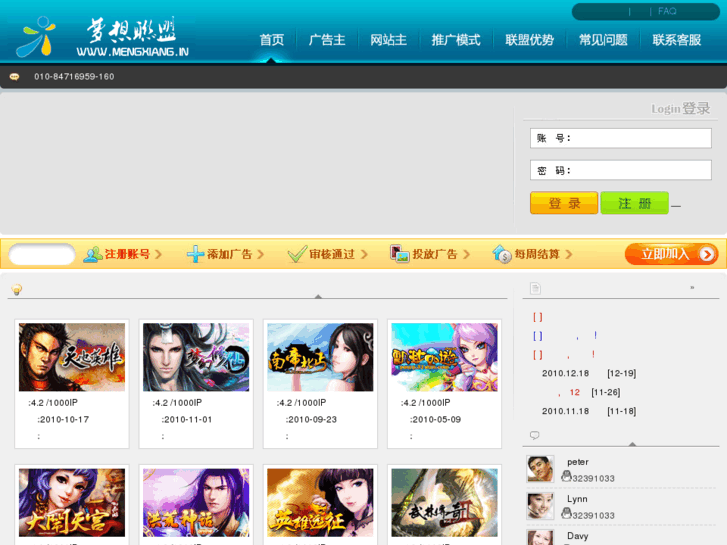
Task: Click phone number 010-84716959-160
Action: coord(74,77)
